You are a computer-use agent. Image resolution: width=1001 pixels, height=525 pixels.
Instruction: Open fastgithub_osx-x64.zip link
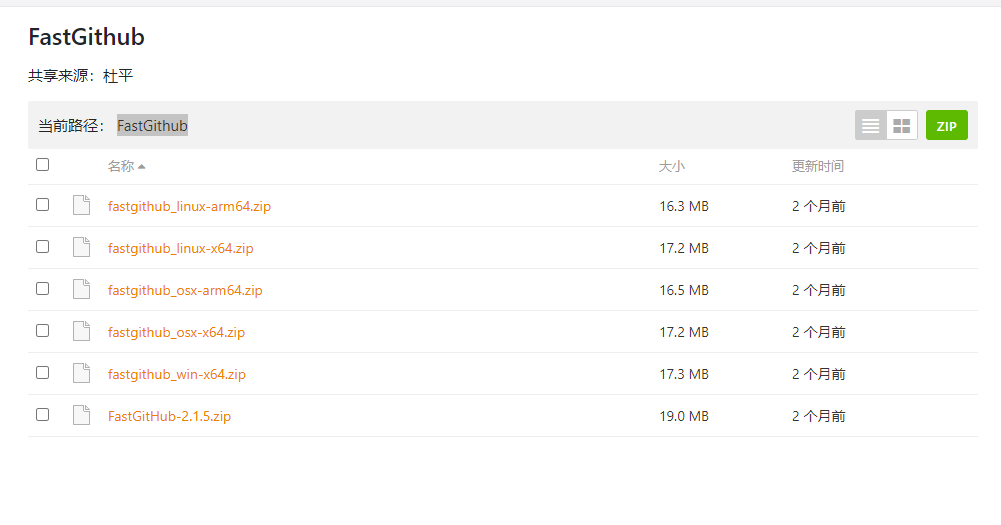pyautogui.click(x=176, y=332)
